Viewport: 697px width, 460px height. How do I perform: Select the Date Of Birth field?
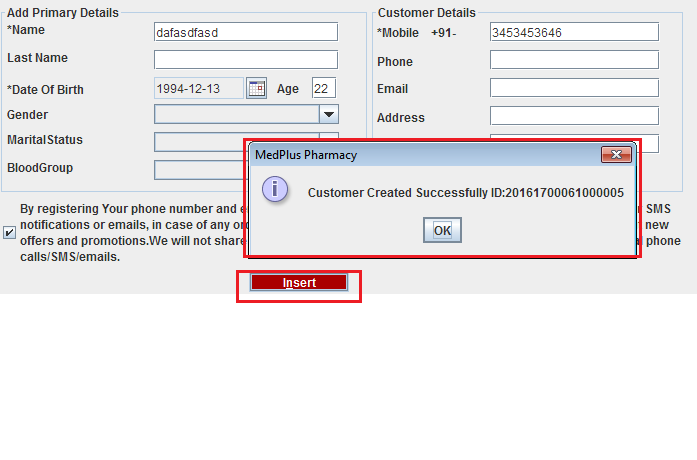click(x=199, y=88)
